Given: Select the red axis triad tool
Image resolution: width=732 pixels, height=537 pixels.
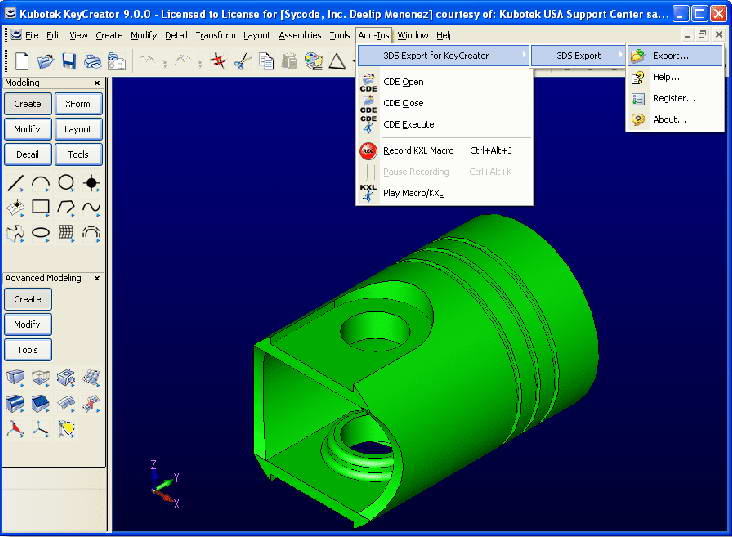Looking at the screenshot, I should click(x=15, y=429).
